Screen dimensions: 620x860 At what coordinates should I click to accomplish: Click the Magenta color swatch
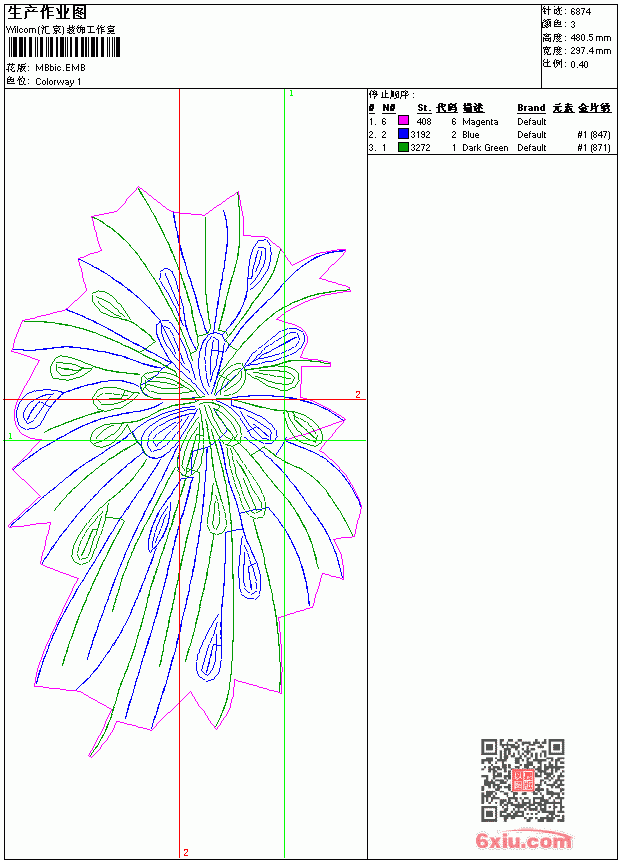[x=403, y=121]
